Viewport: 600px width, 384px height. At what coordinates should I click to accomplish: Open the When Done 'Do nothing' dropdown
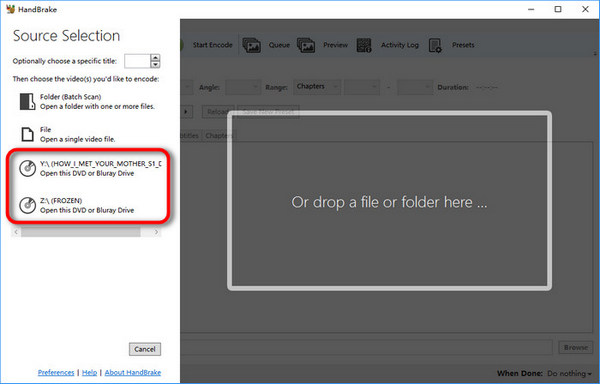(569, 373)
